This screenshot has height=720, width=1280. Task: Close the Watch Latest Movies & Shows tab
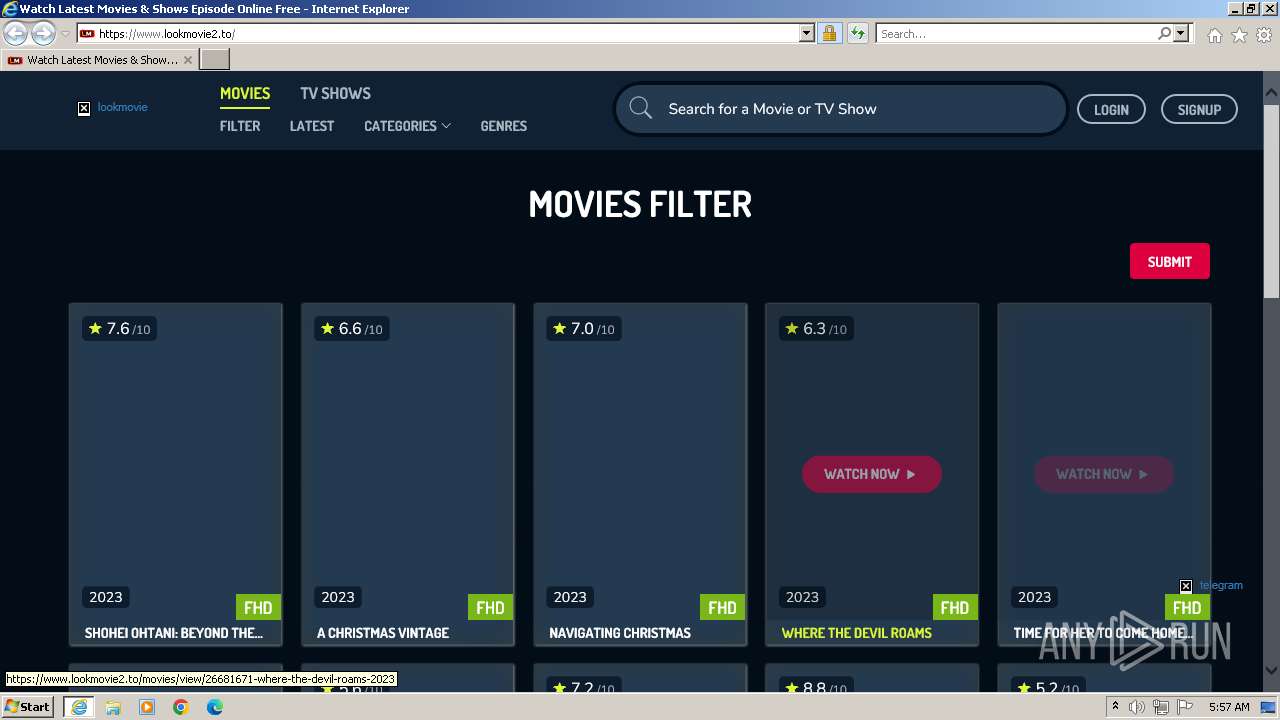(187, 60)
